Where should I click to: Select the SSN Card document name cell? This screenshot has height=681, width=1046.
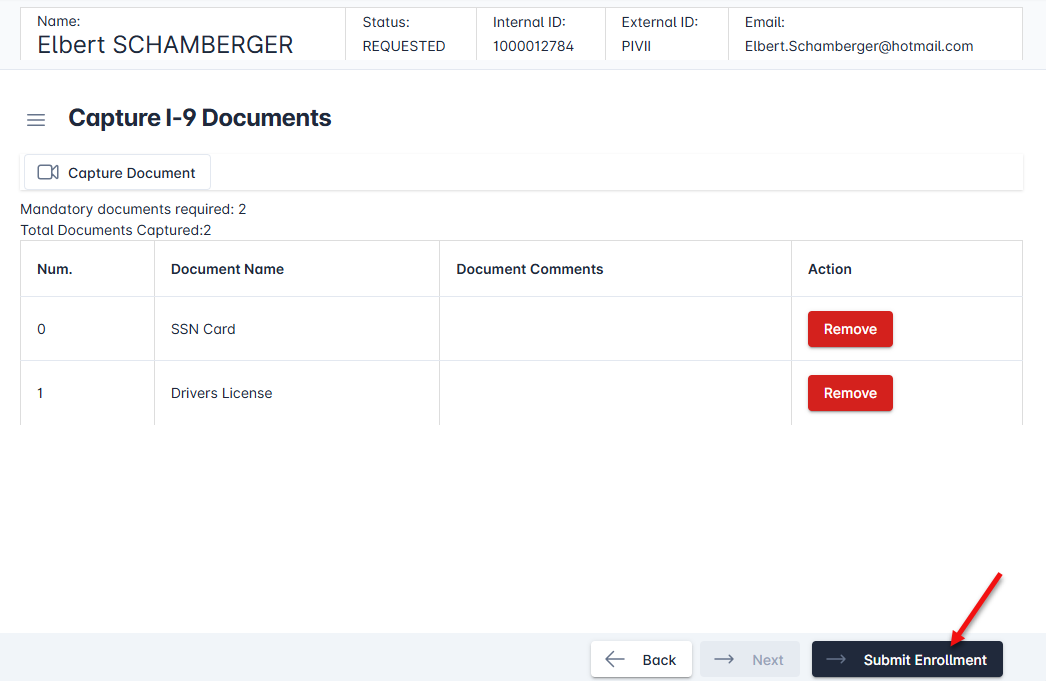coord(203,329)
